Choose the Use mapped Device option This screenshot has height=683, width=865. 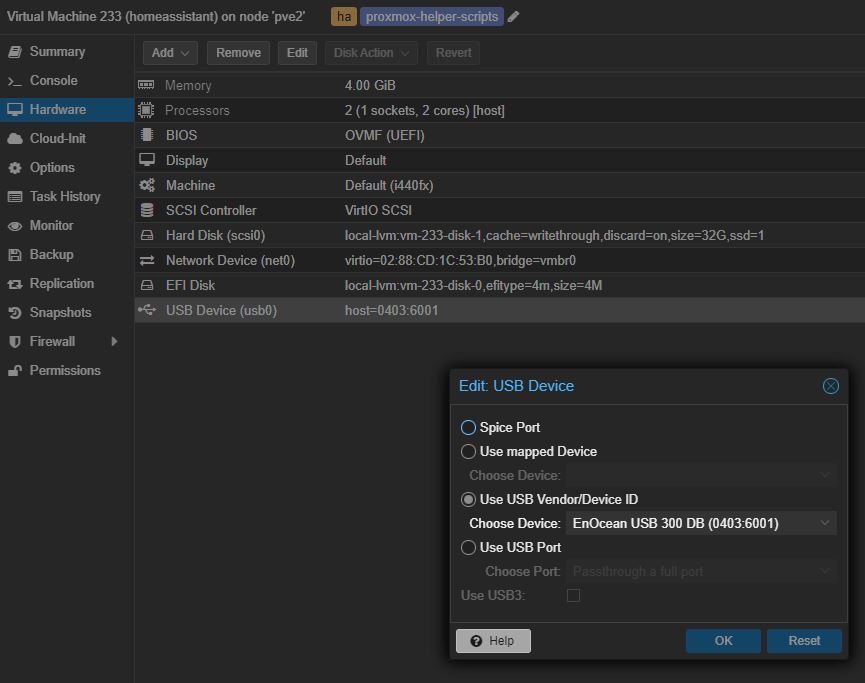tap(468, 452)
